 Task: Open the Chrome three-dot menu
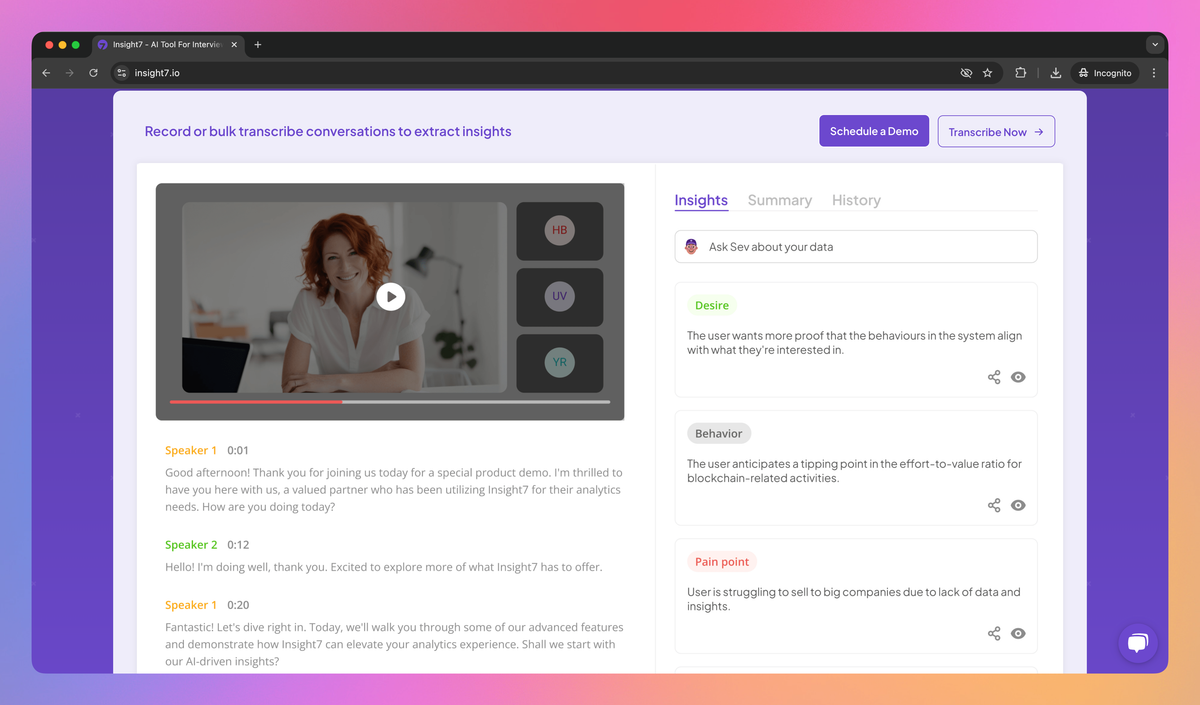(1154, 73)
